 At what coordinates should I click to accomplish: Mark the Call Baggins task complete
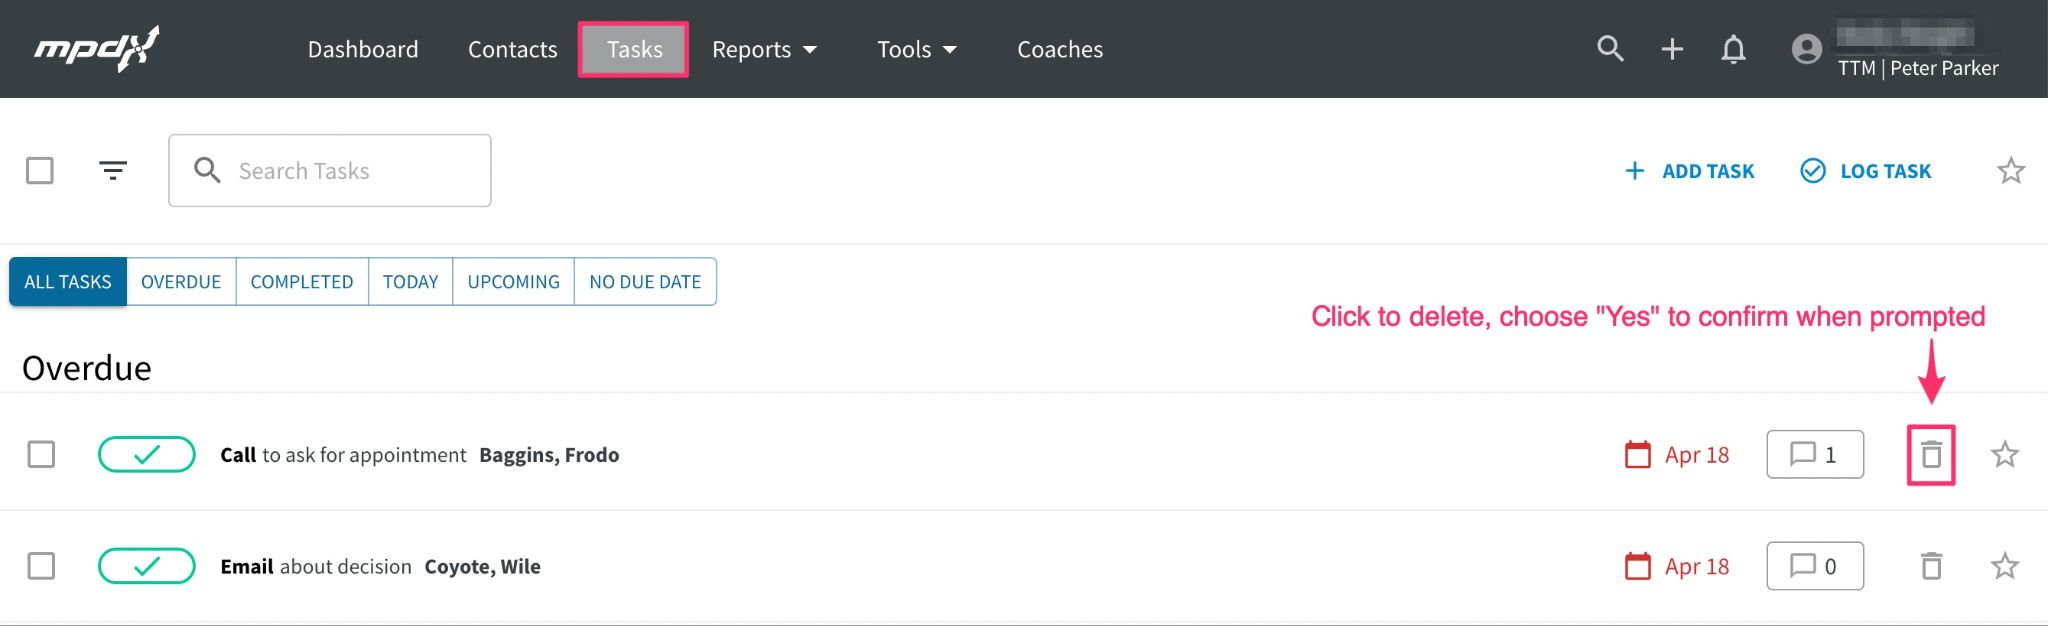pos(147,455)
